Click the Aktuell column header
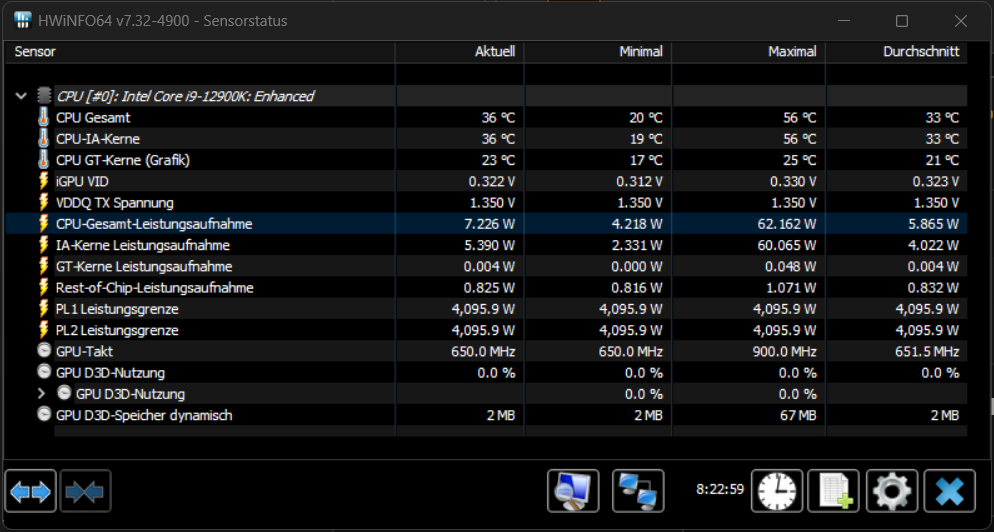This screenshot has width=994, height=532. pyautogui.click(x=460, y=52)
